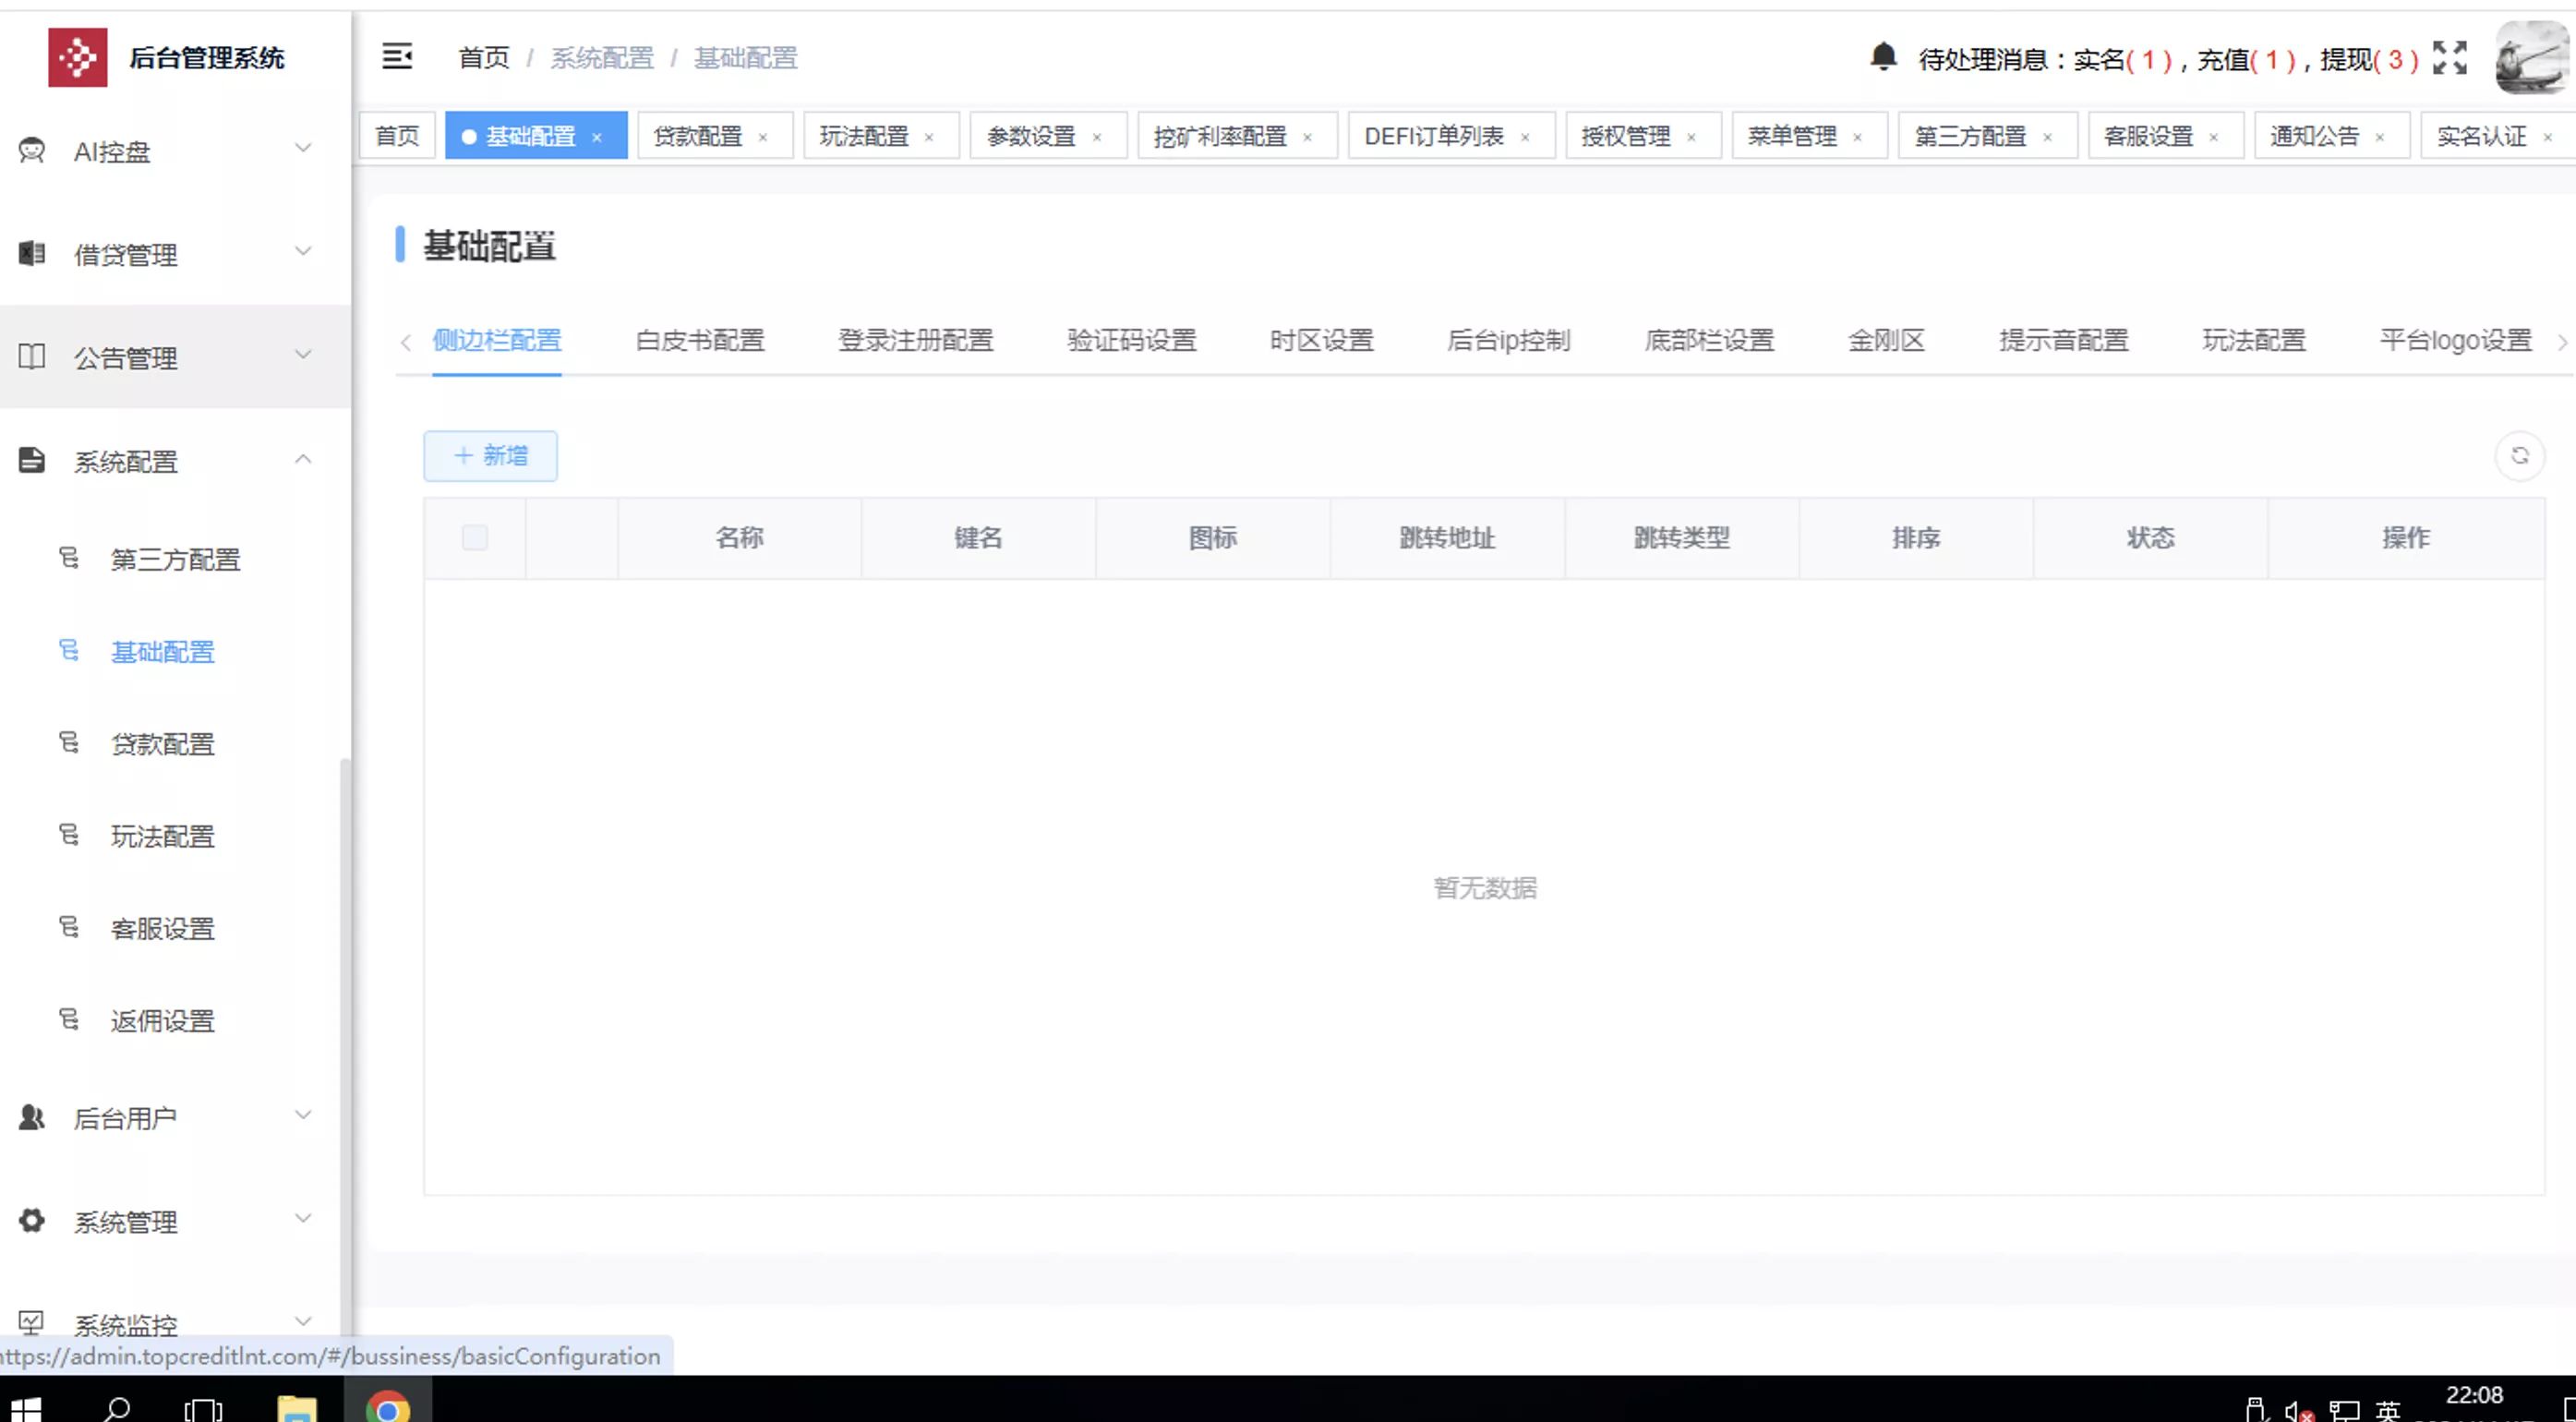
Task: Close the 参数设置 page tab
Action: (1097, 138)
